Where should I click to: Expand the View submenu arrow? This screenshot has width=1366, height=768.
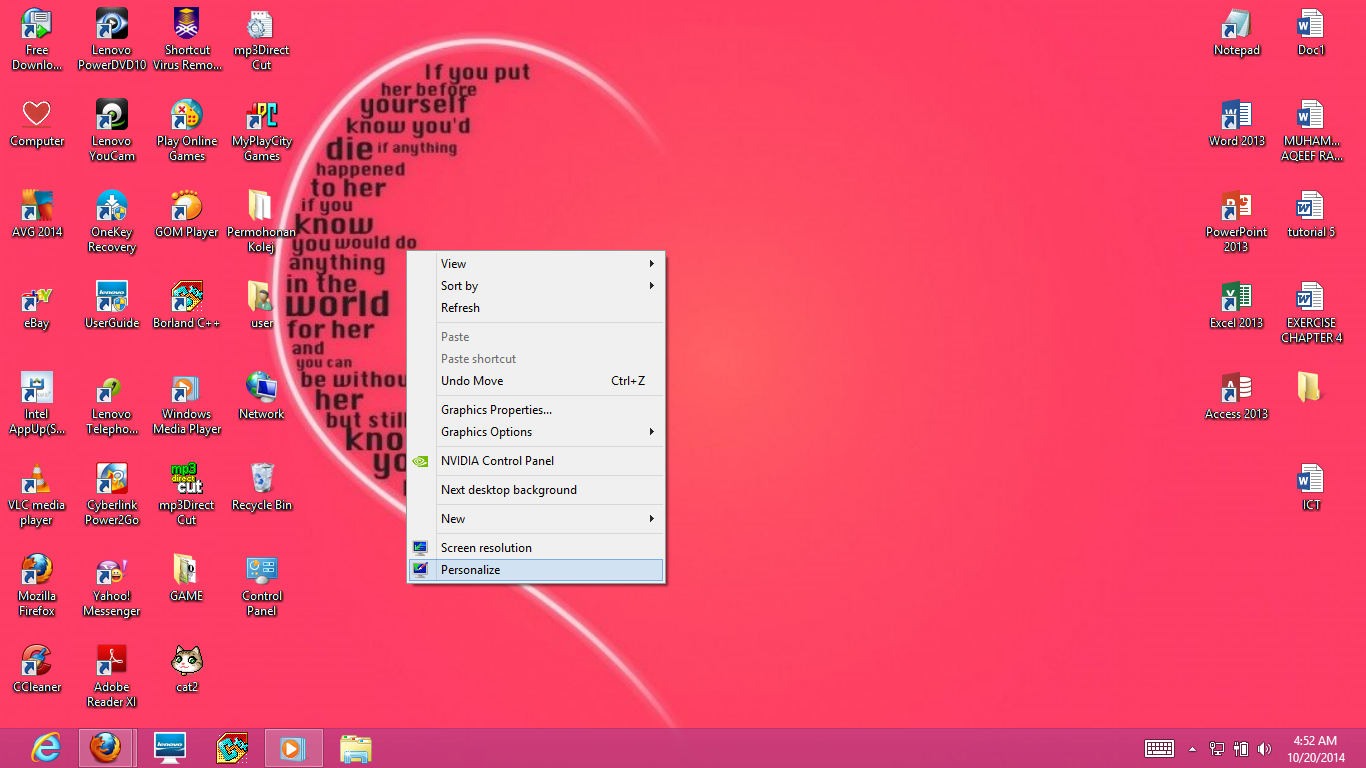(651, 264)
